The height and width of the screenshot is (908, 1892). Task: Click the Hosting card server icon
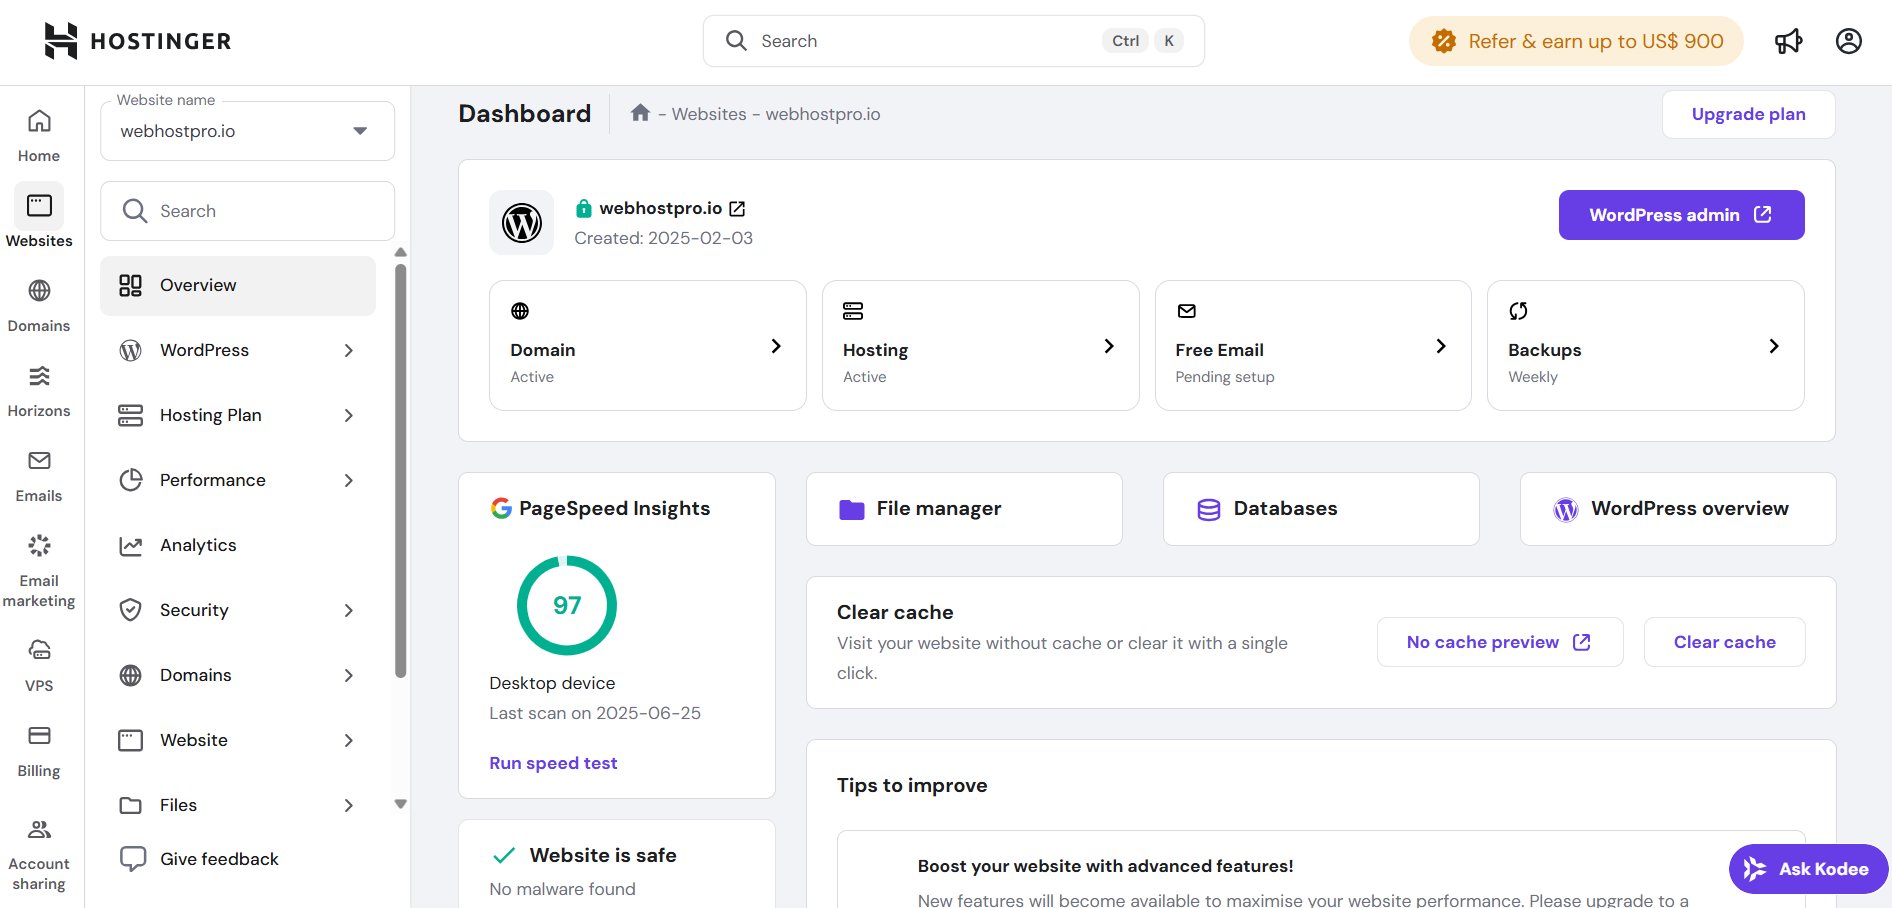(x=853, y=311)
